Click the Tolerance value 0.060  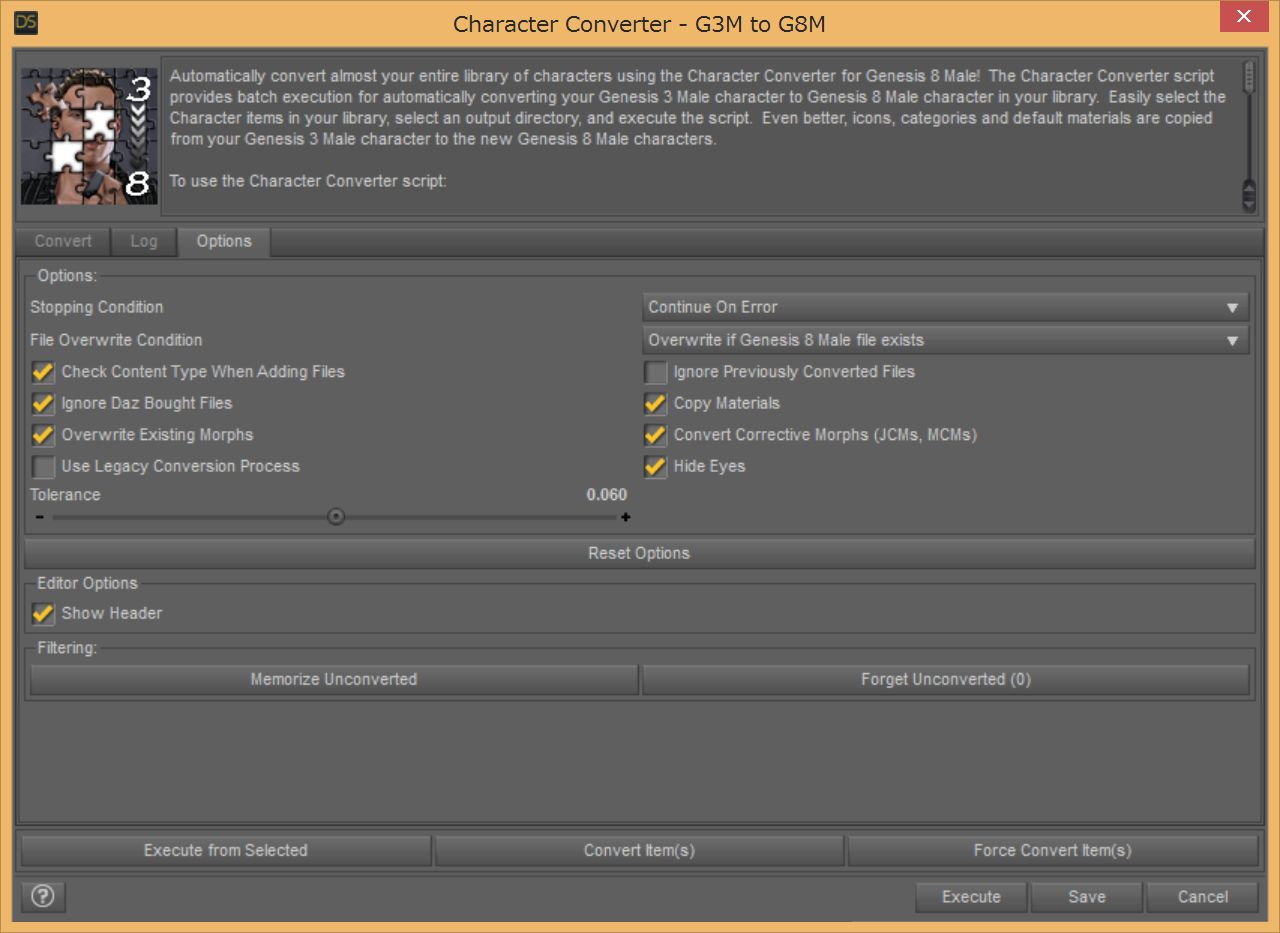tap(607, 495)
